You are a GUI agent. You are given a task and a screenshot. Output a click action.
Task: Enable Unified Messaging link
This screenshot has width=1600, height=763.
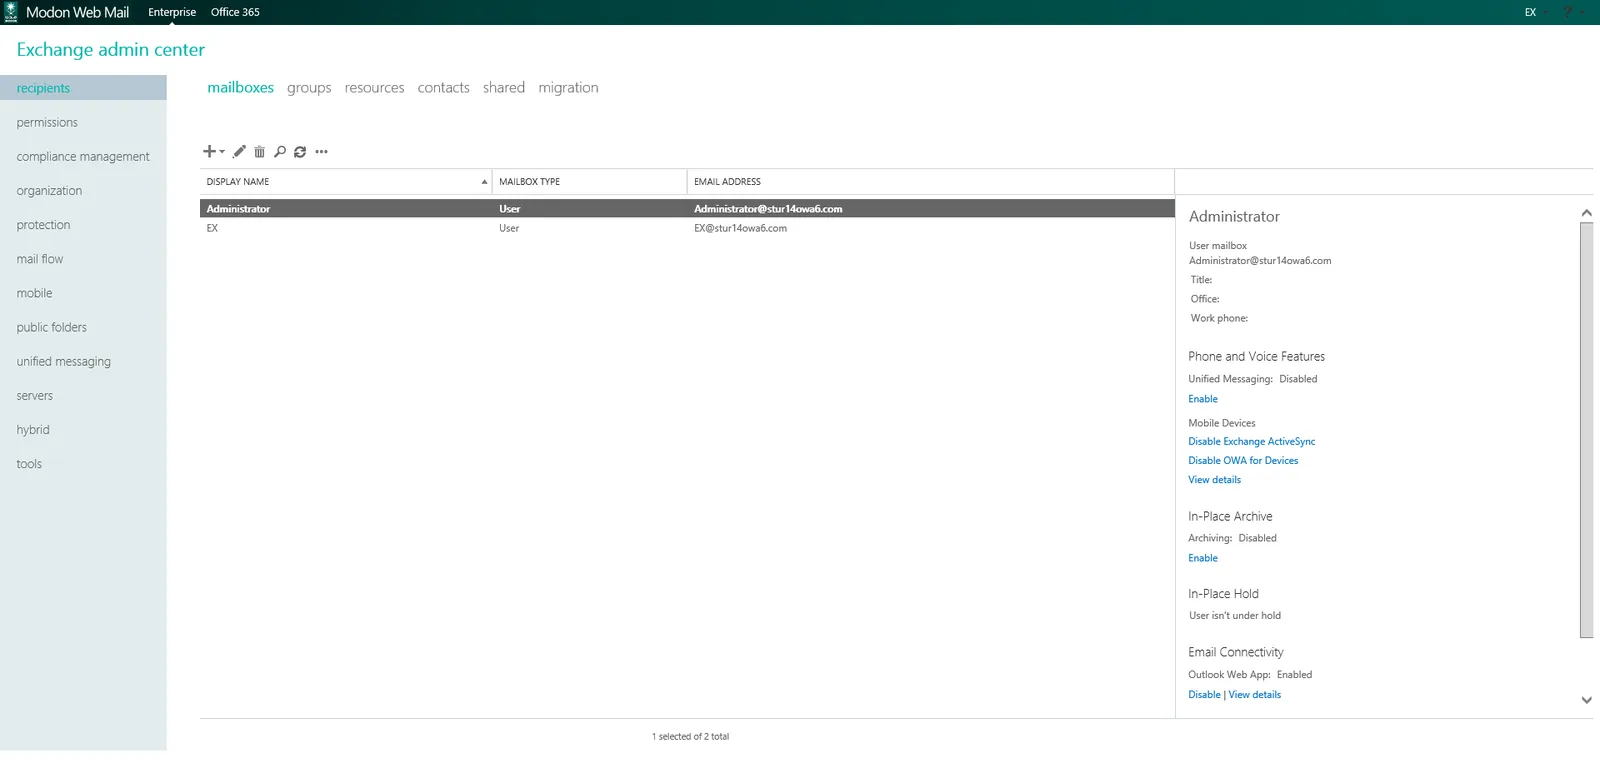tap(1203, 399)
